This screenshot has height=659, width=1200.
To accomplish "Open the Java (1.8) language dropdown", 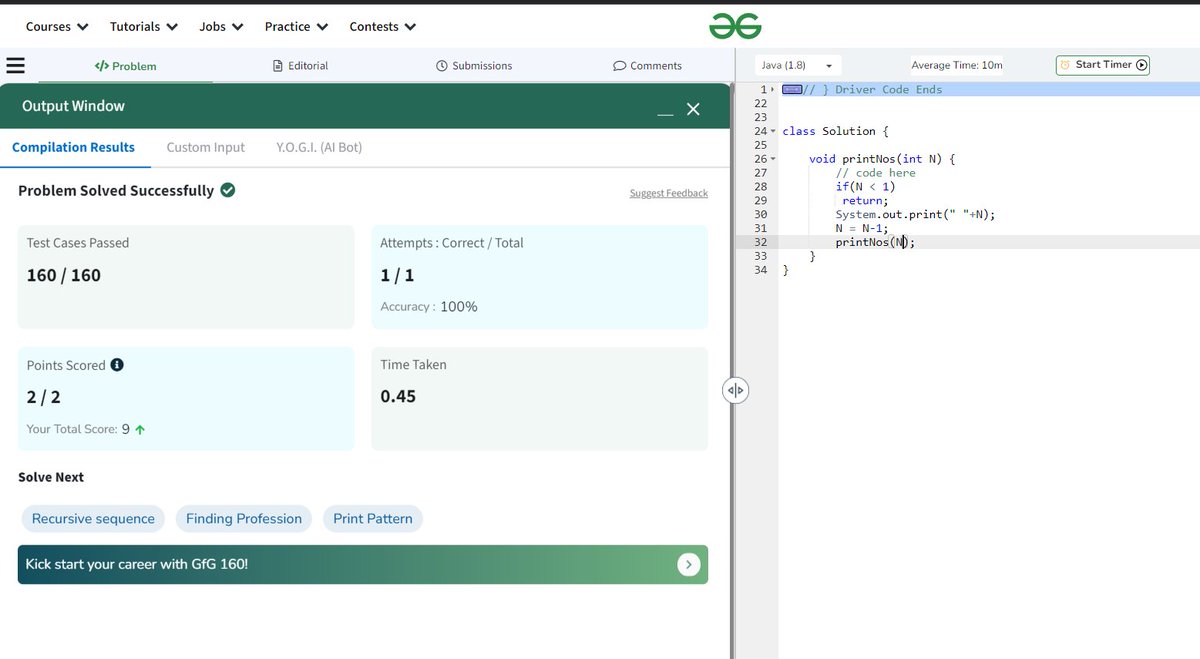I will click(x=797, y=65).
